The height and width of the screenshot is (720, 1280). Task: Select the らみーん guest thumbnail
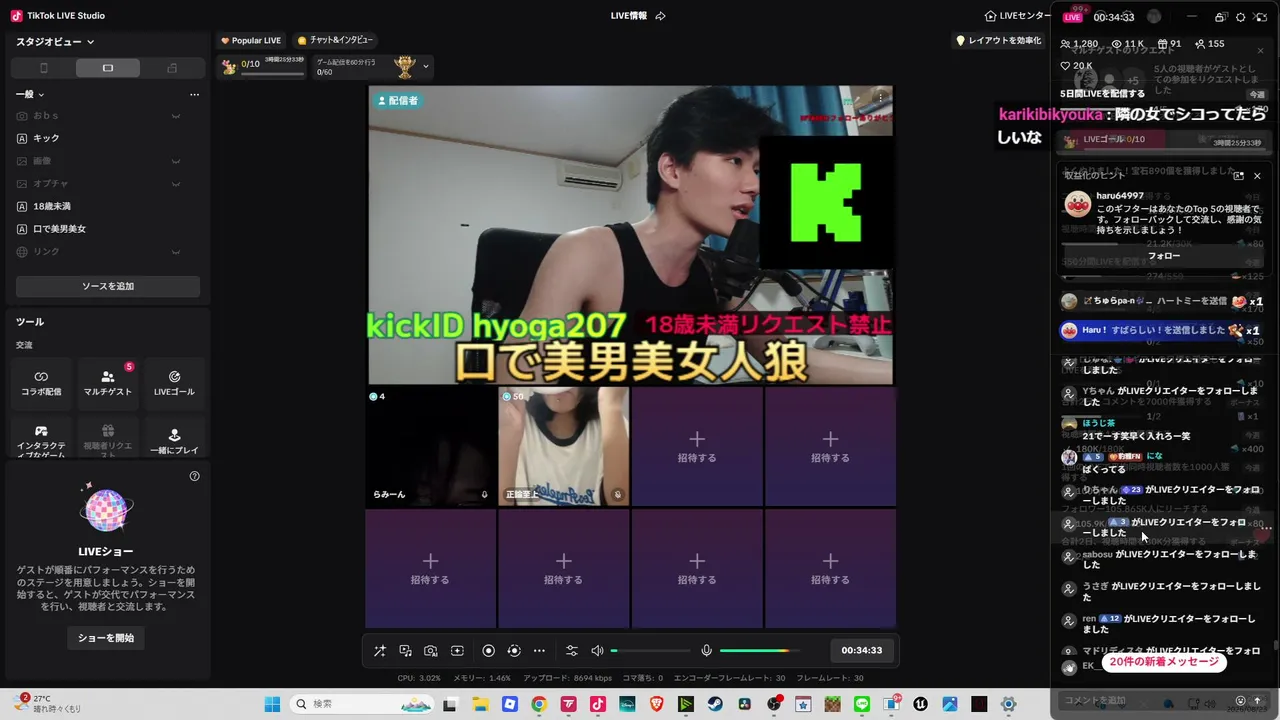point(431,446)
